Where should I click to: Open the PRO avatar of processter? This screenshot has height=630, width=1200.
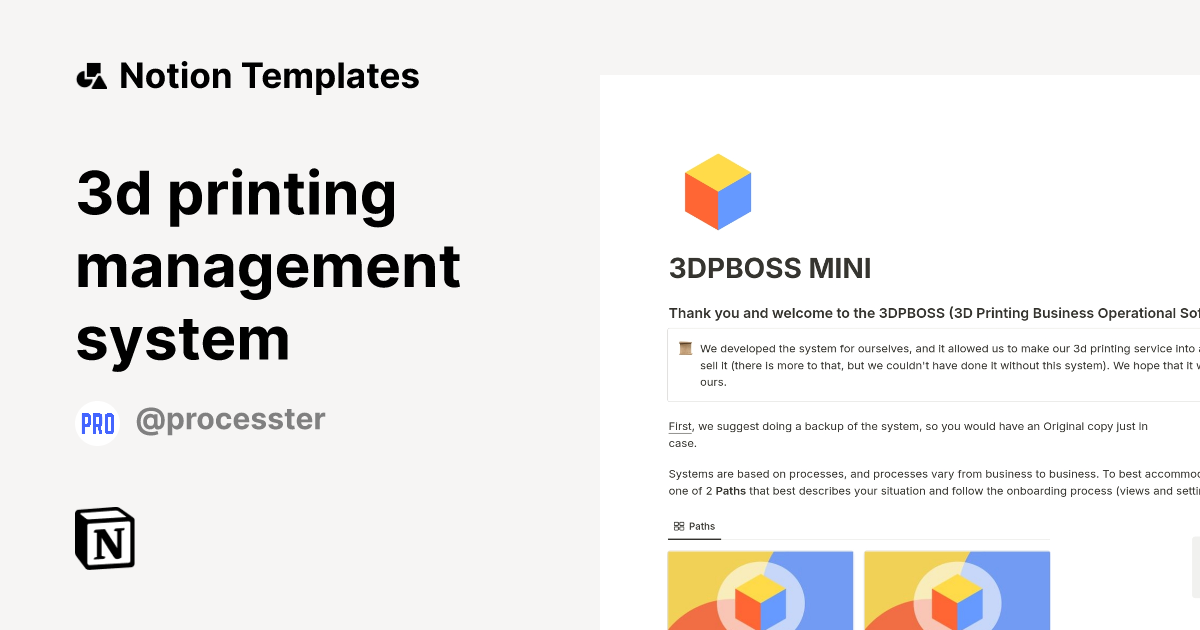coord(98,422)
